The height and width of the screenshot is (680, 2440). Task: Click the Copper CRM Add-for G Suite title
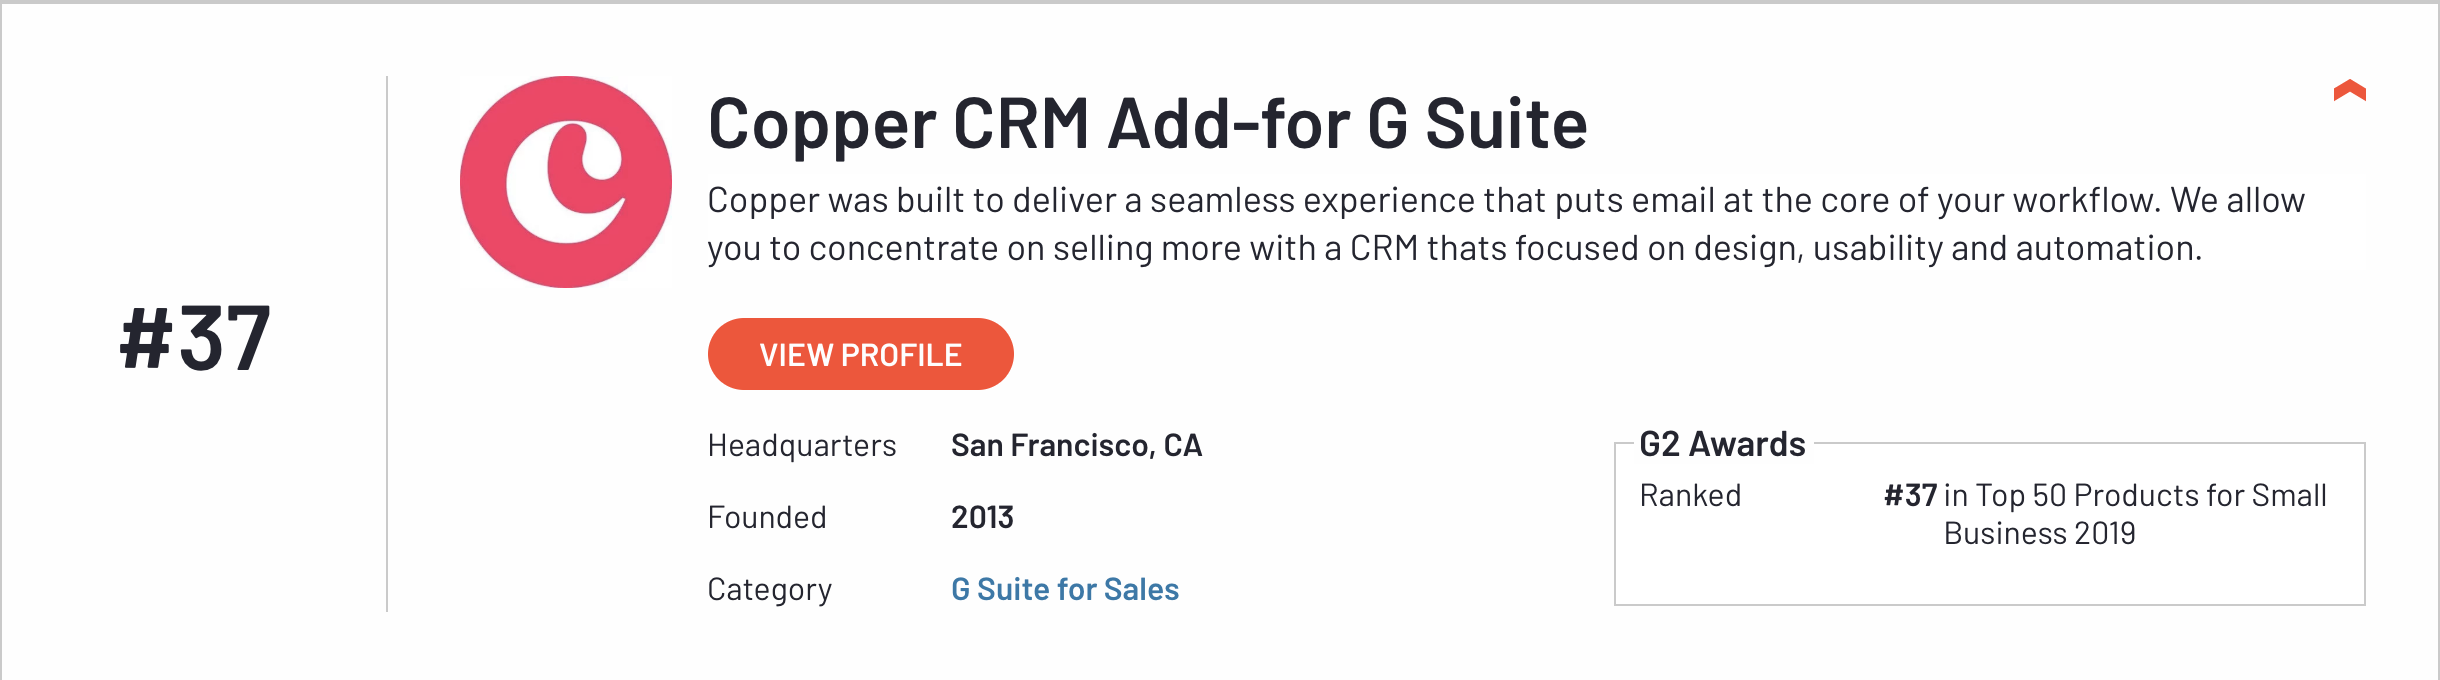[x=1147, y=124]
